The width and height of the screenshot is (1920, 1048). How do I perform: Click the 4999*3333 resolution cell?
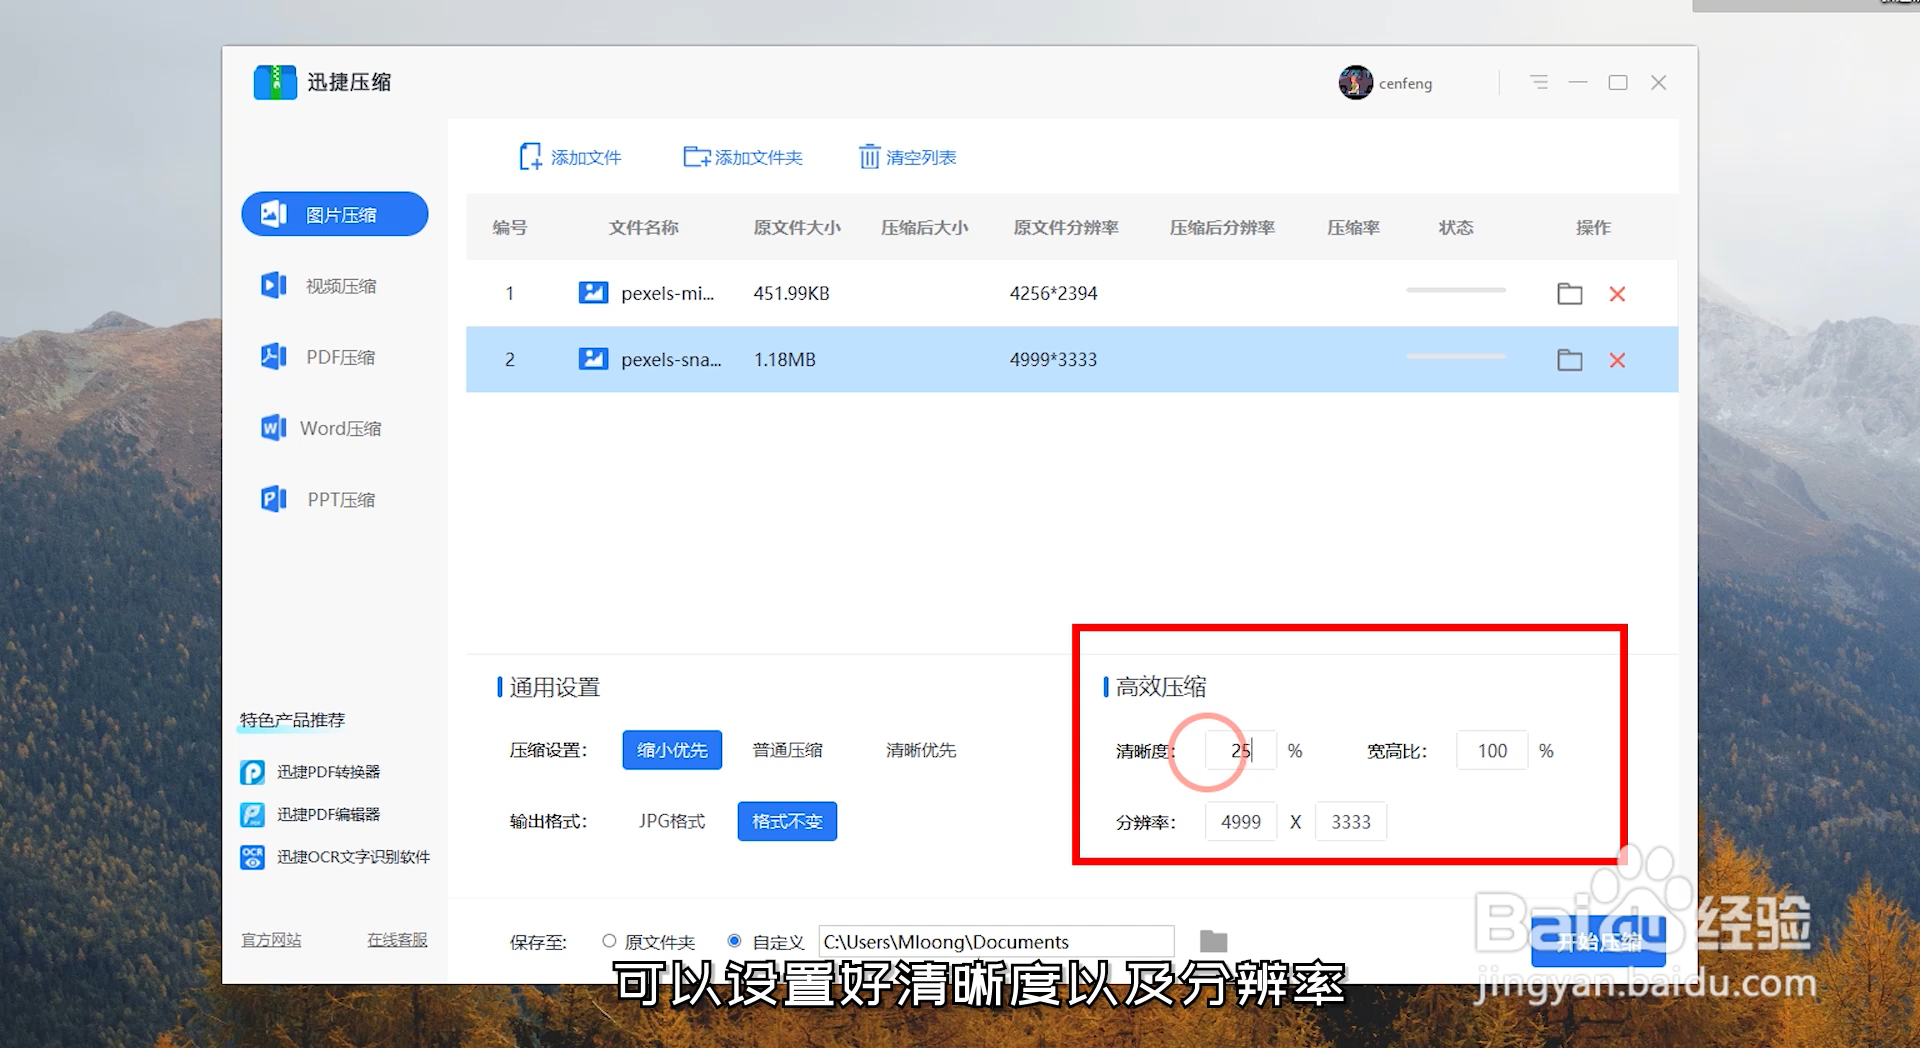click(x=1053, y=359)
